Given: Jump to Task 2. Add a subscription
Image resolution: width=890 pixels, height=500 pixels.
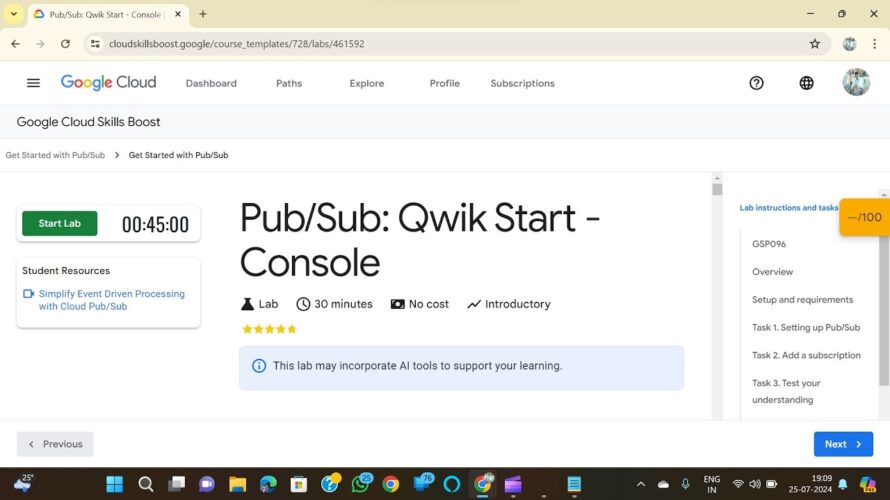Looking at the screenshot, I should coord(806,355).
